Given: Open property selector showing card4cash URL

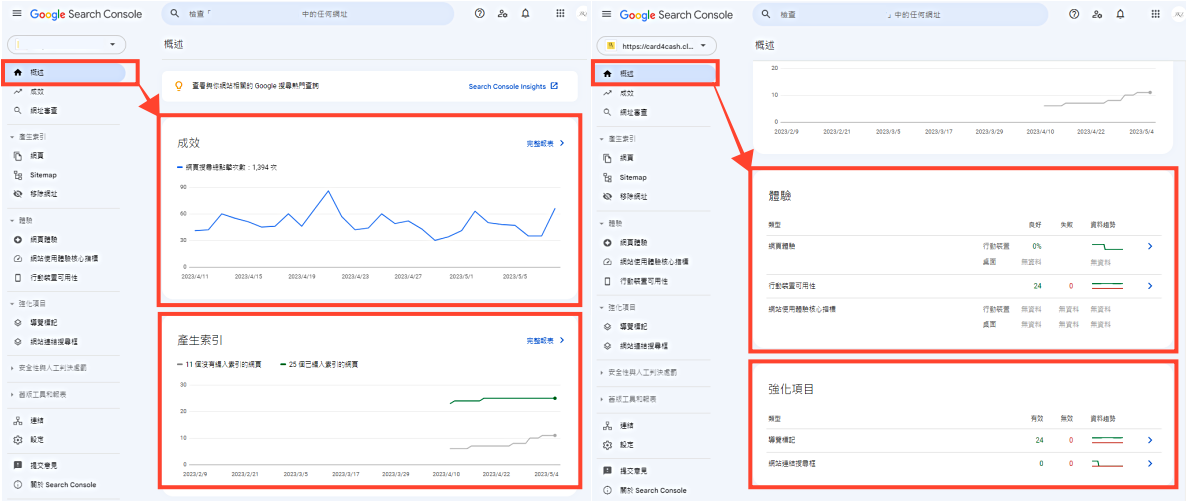Looking at the screenshot, I should tap(657, 46).
